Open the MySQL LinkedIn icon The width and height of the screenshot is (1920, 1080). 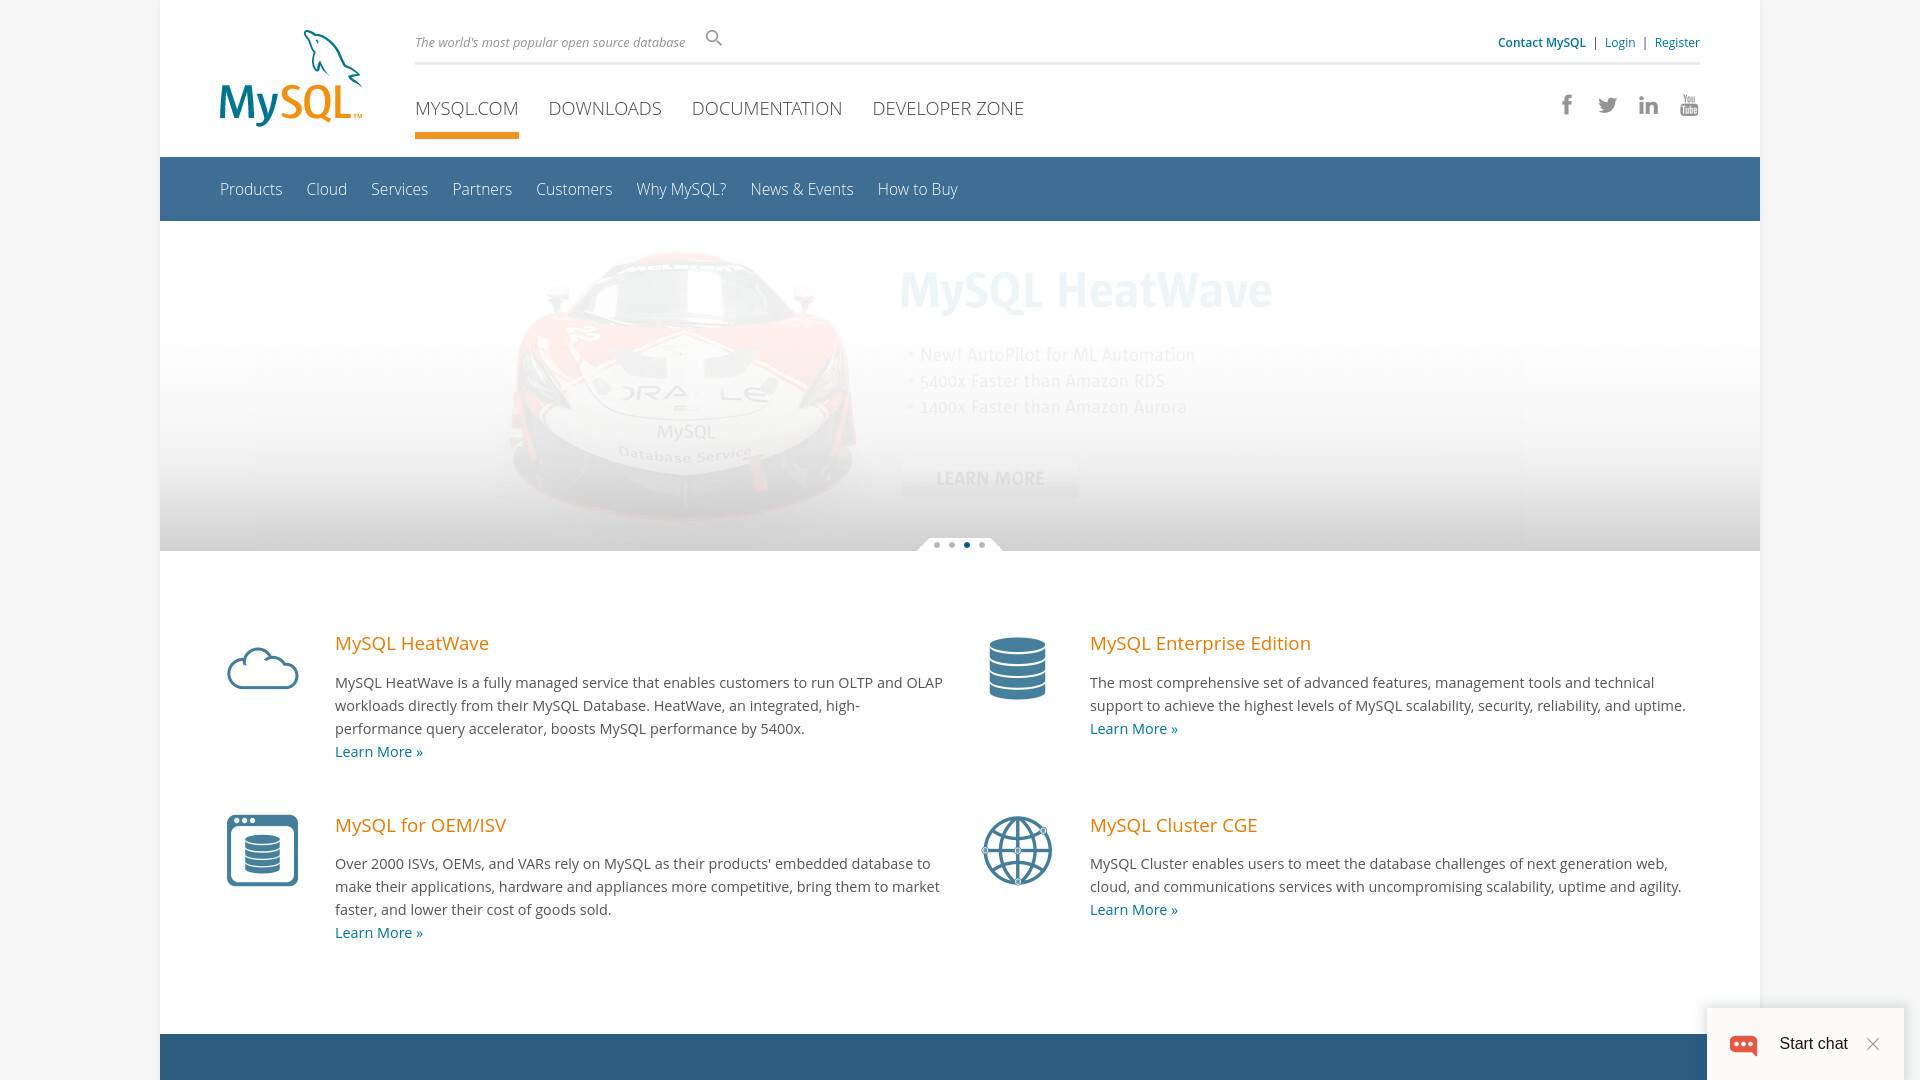click(x=1648, y=105)
